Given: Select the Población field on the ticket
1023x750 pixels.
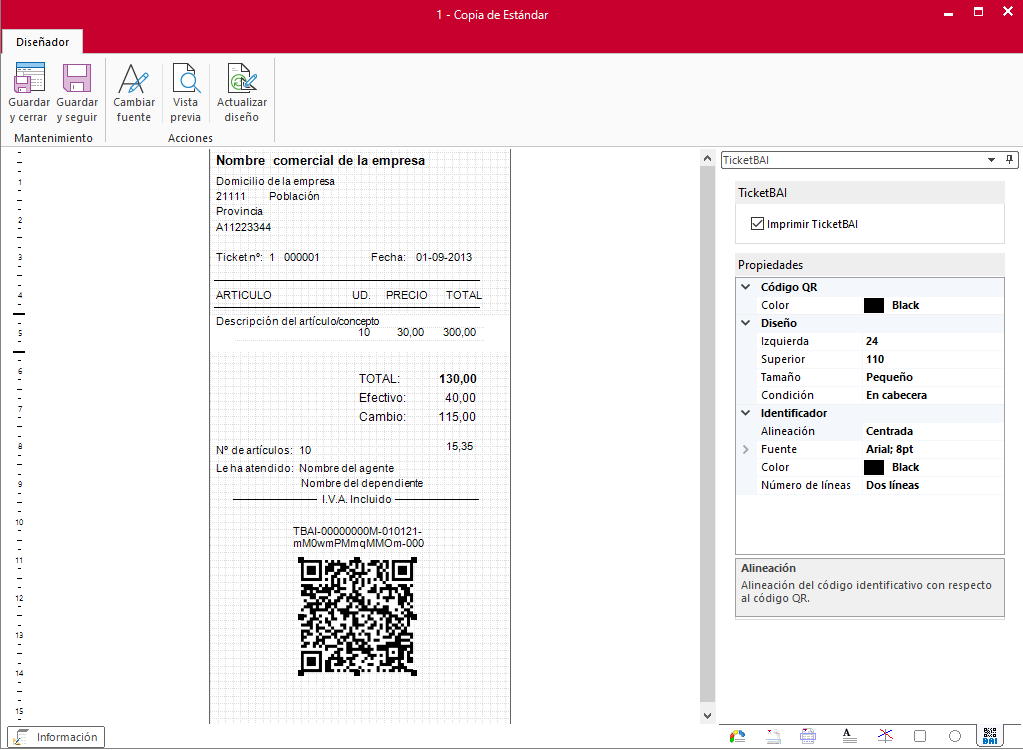Looking at the screenshot, I should [294, 196].
